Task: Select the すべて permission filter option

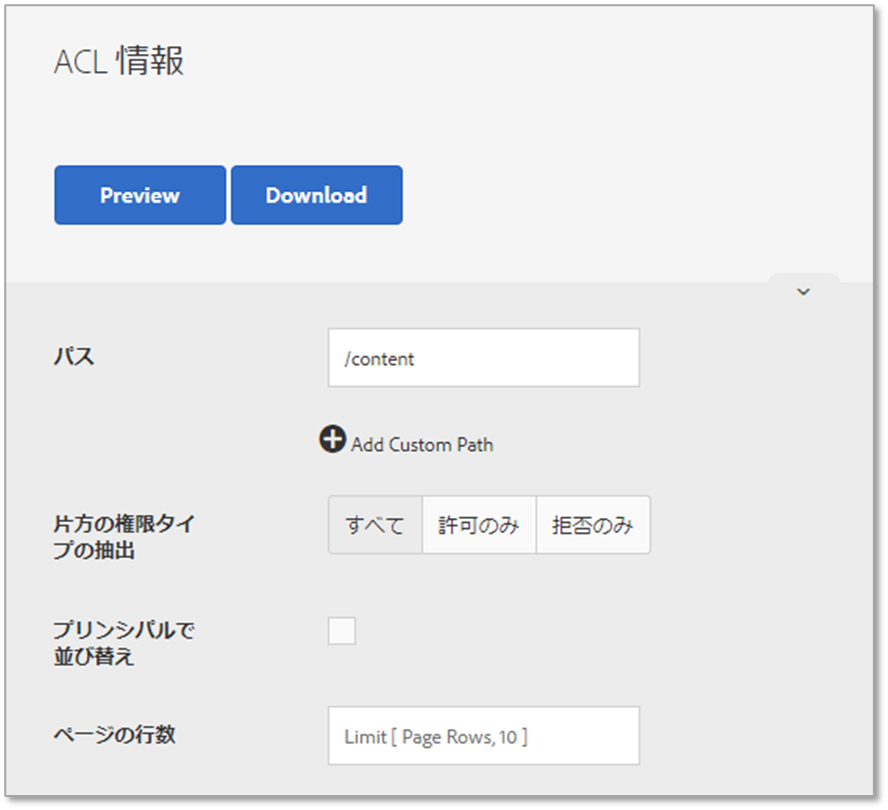Action: [x=374, y=524]
